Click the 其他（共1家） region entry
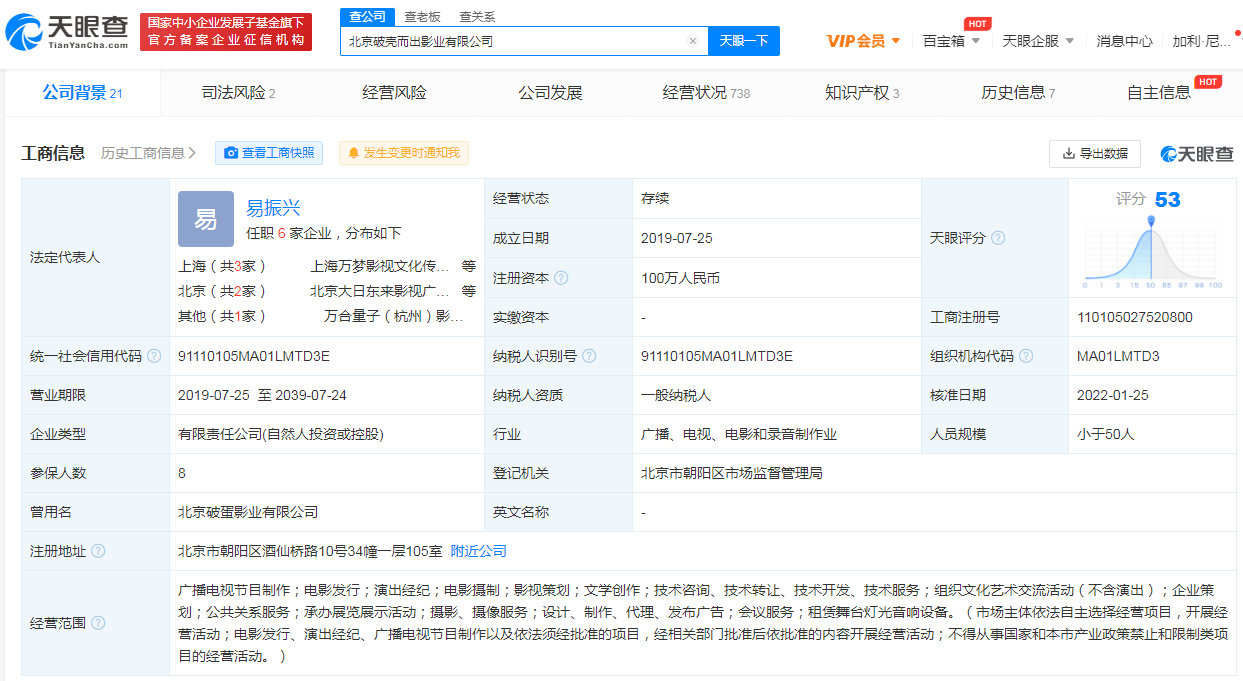The image size is (1243, 681). (x=222, y=316)
